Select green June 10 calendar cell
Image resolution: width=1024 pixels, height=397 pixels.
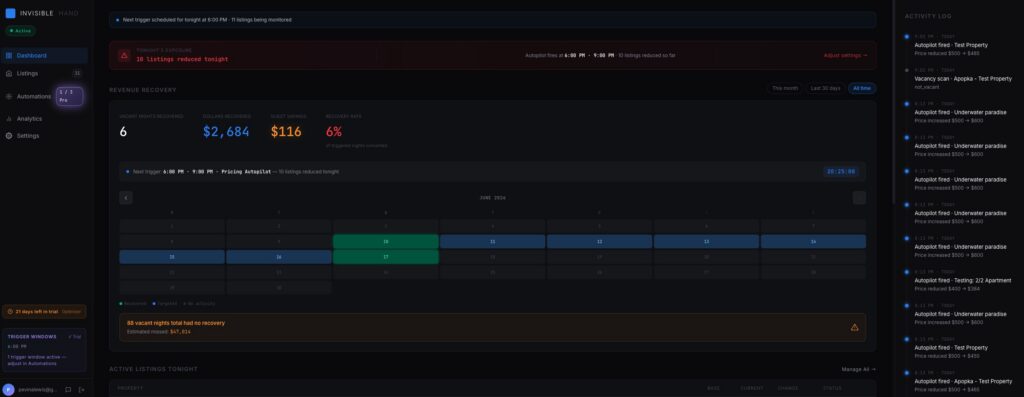386,242
